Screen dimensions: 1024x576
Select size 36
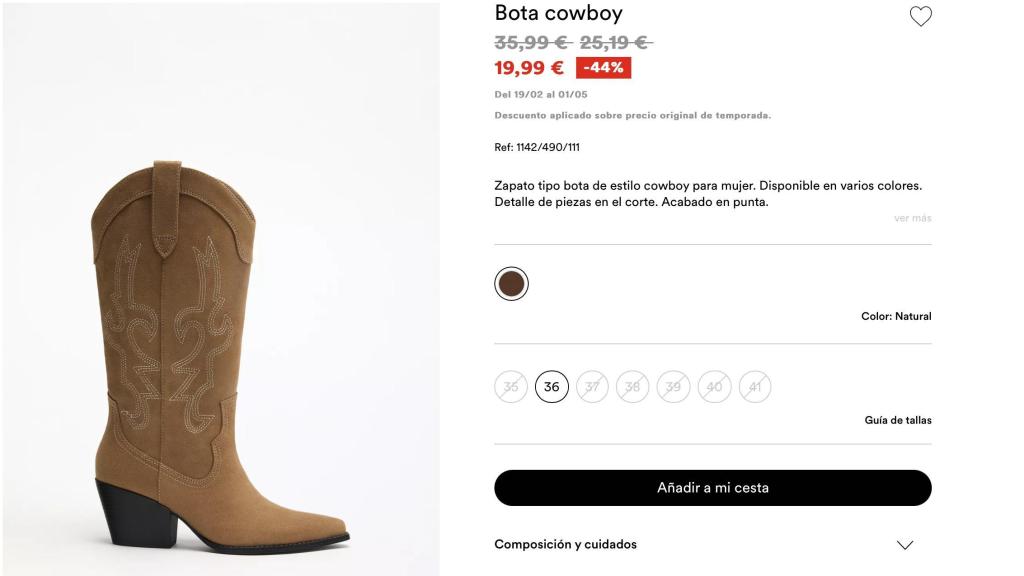[x=552, y=386]
